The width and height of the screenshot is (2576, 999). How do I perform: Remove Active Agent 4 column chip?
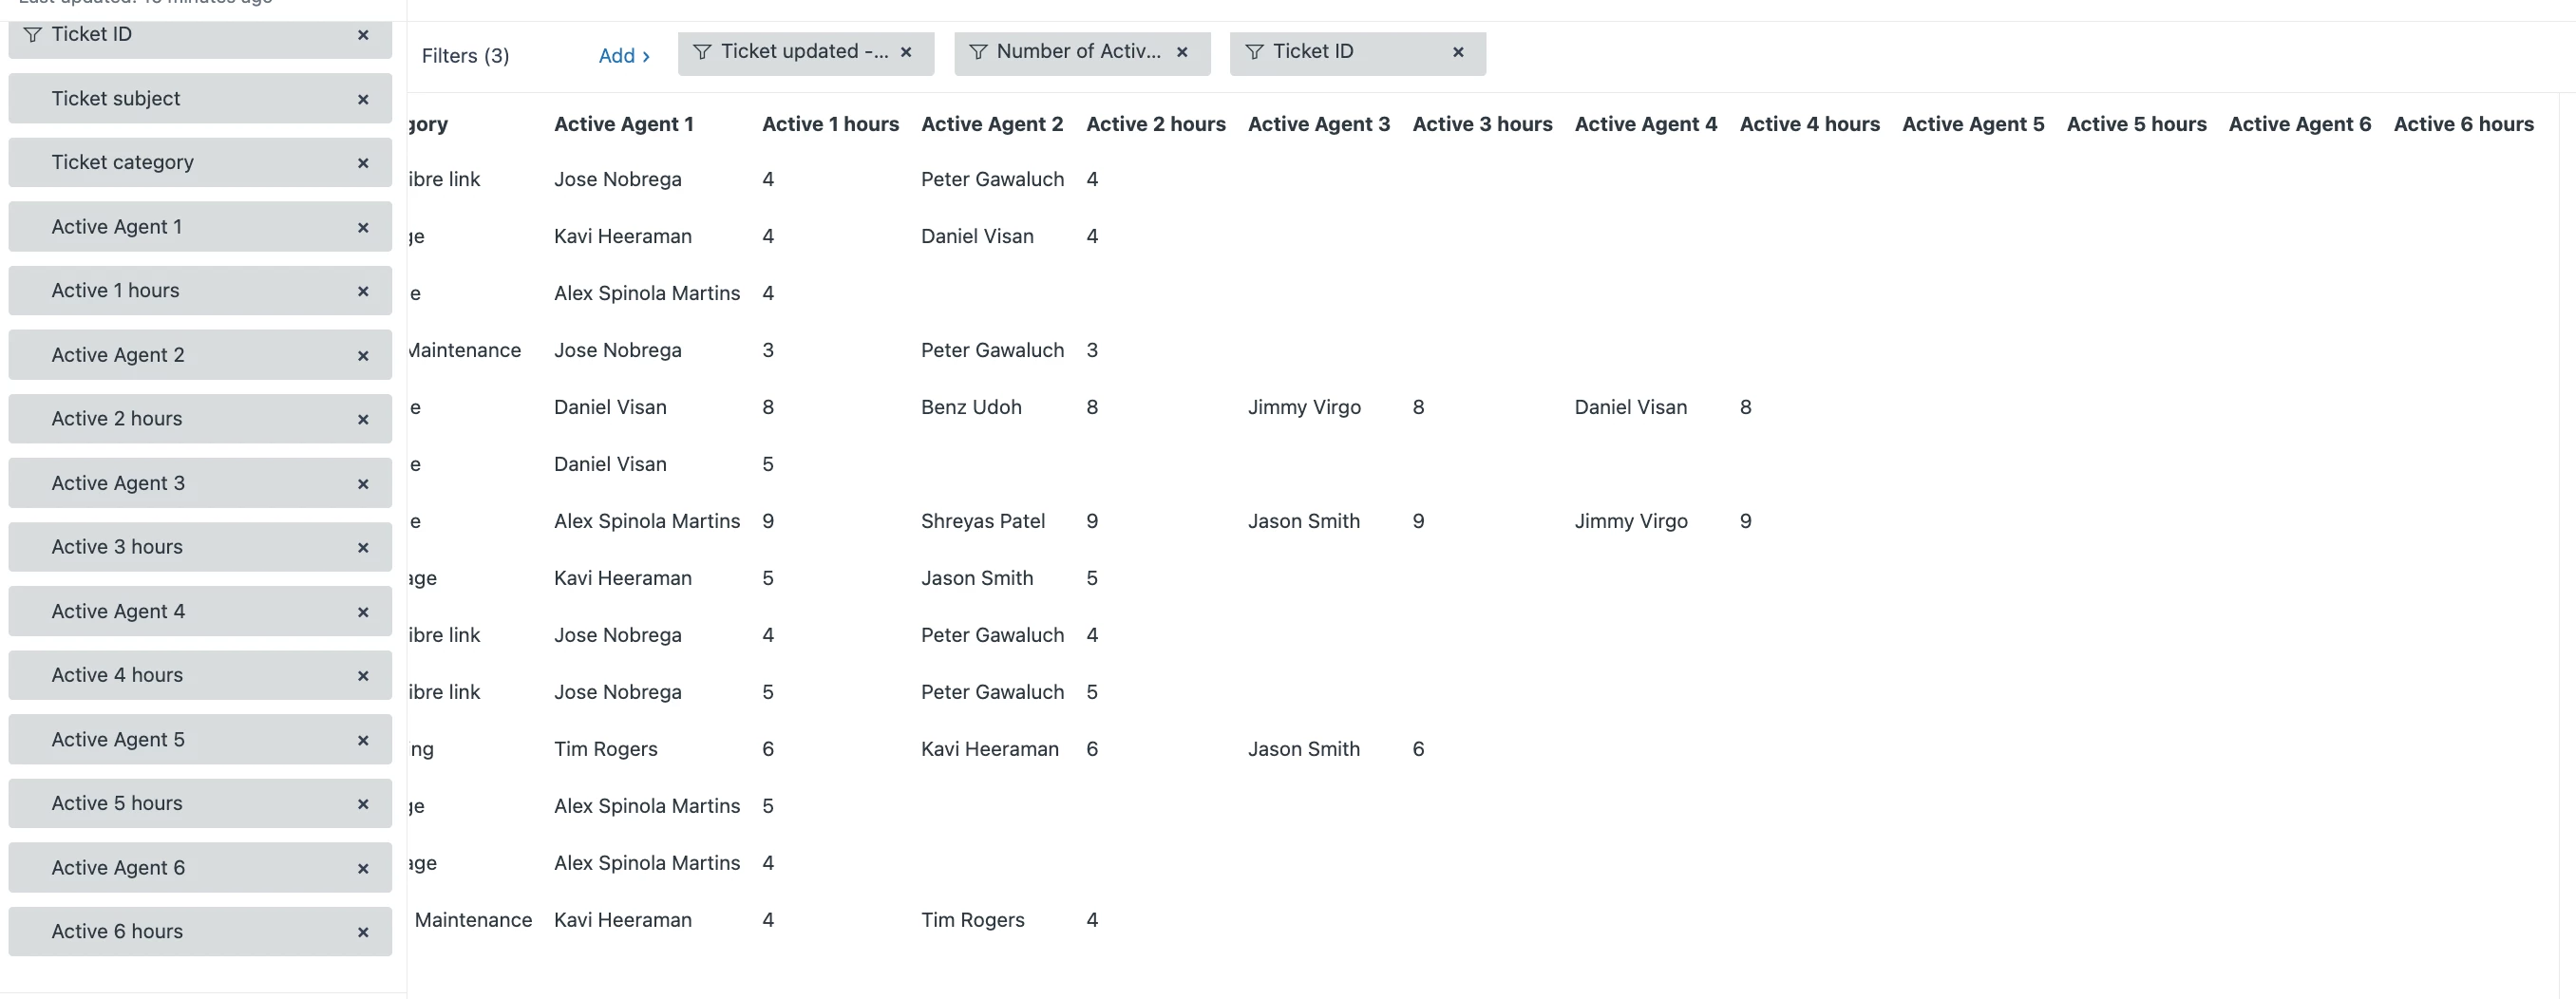coord(363,611)
